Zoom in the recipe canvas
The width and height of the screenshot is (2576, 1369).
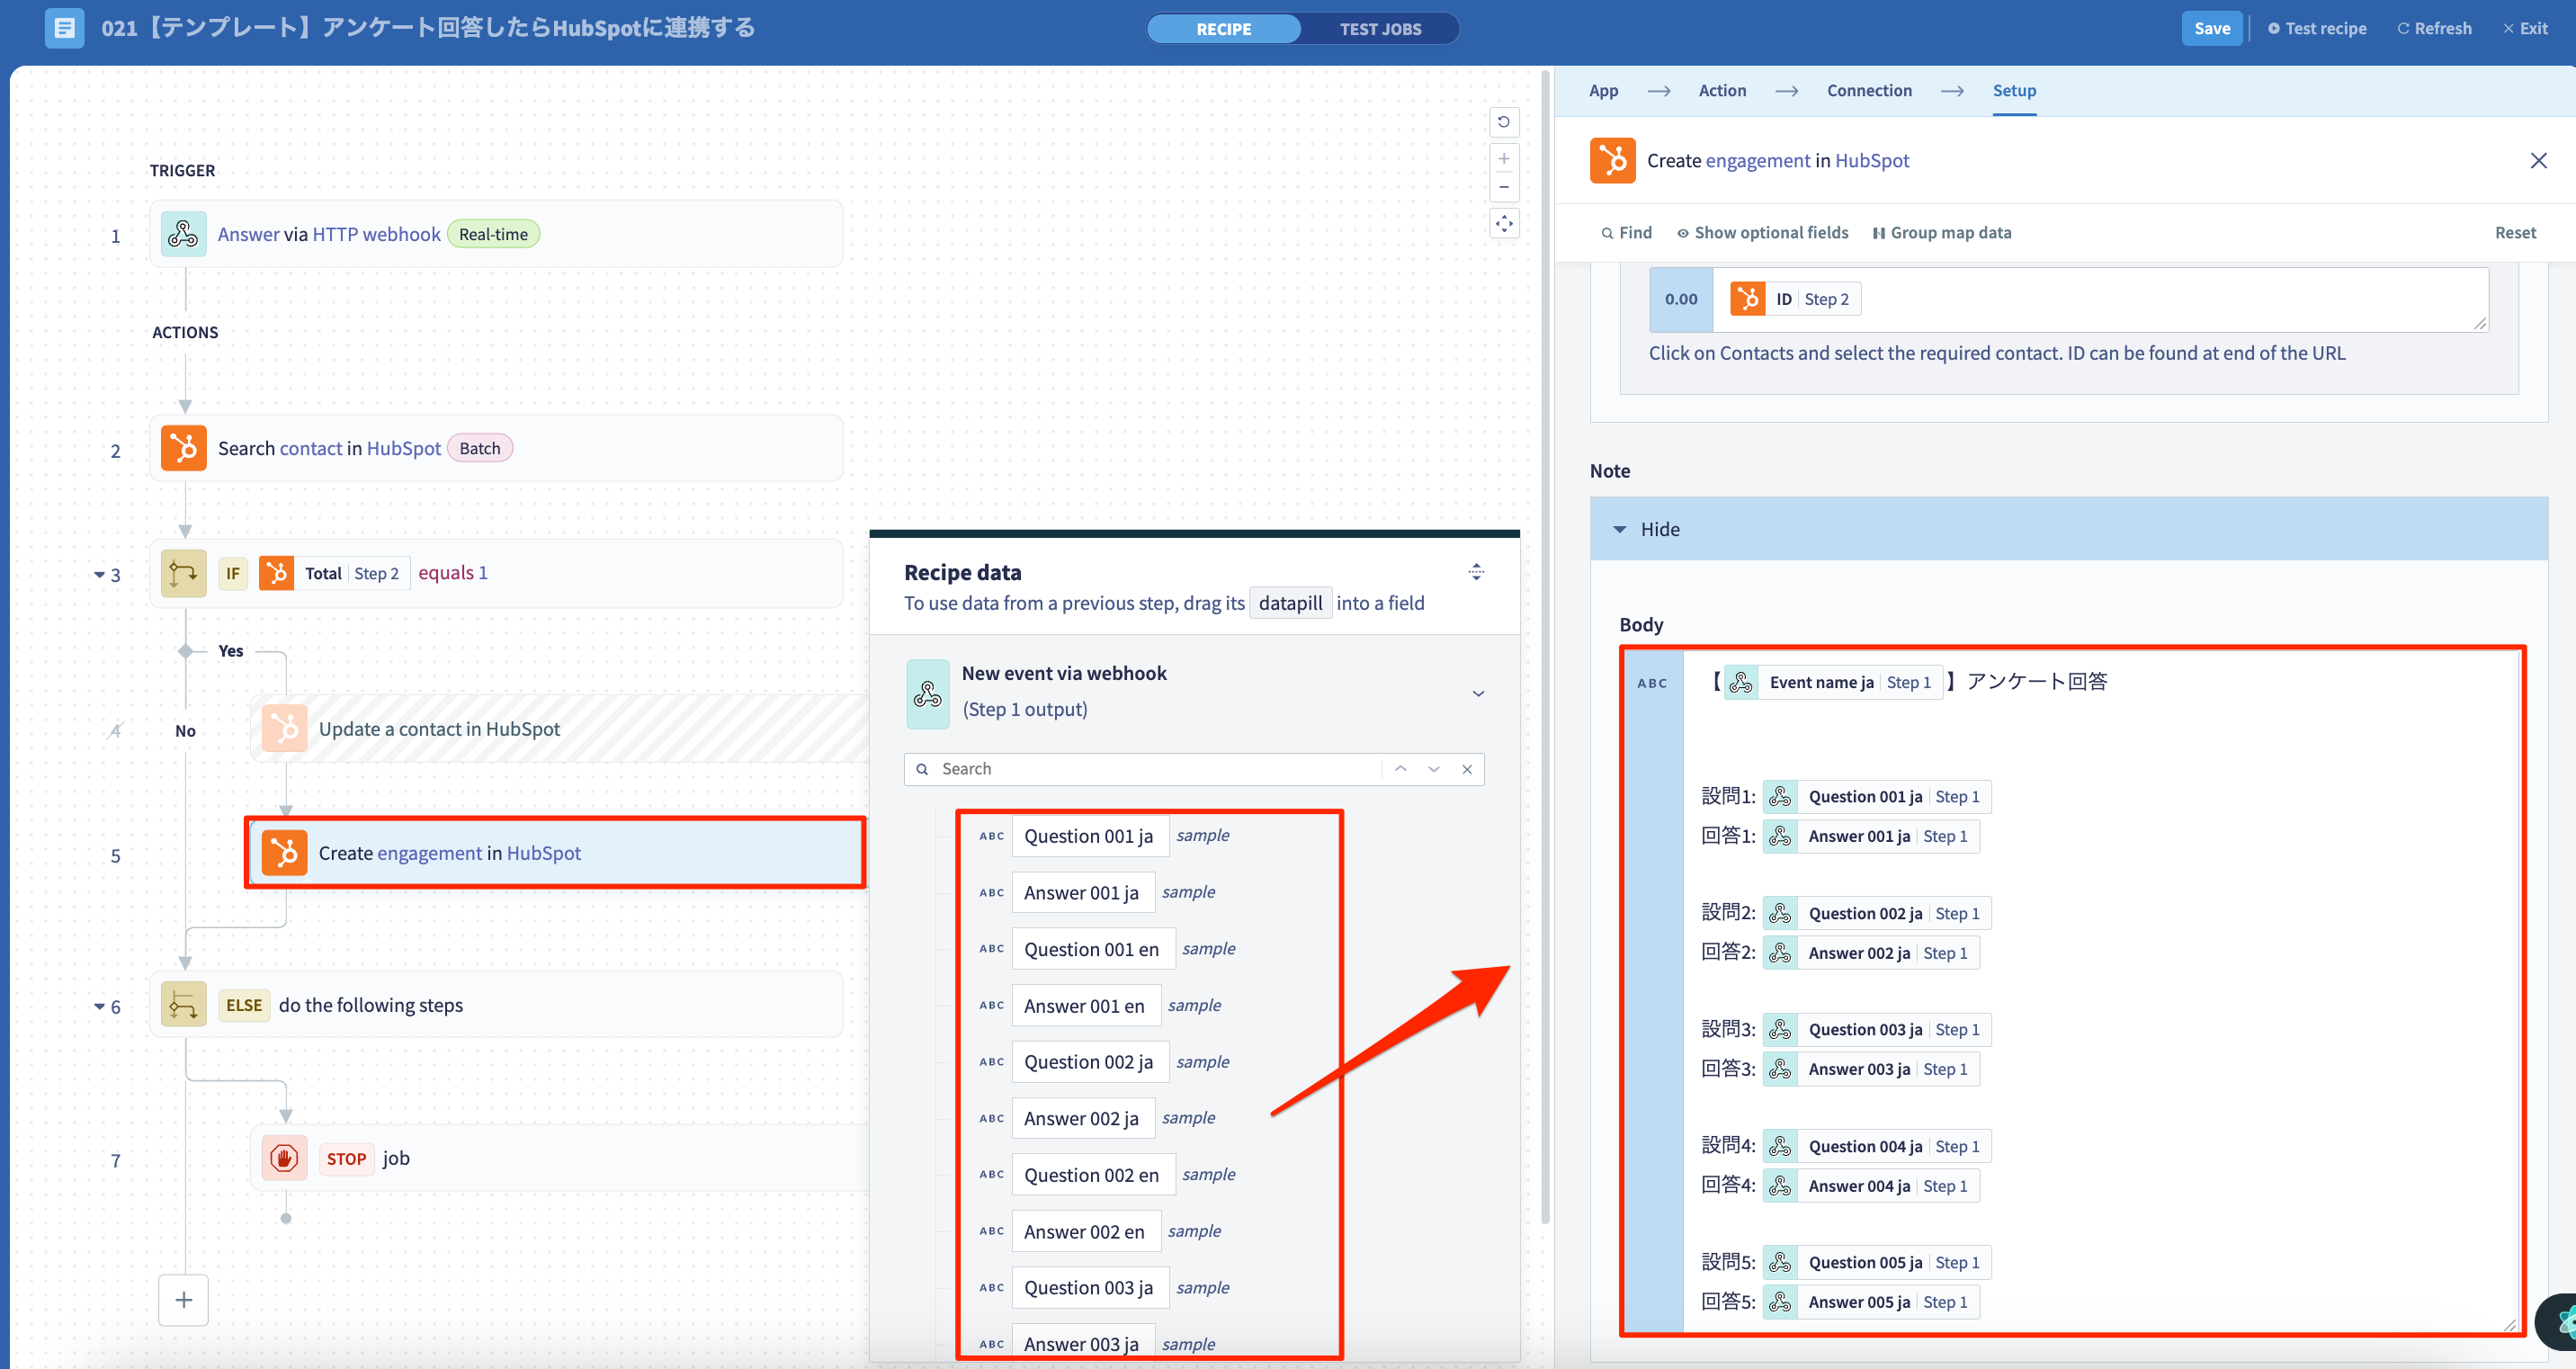pyautogui.click(x=1503, y=159)
